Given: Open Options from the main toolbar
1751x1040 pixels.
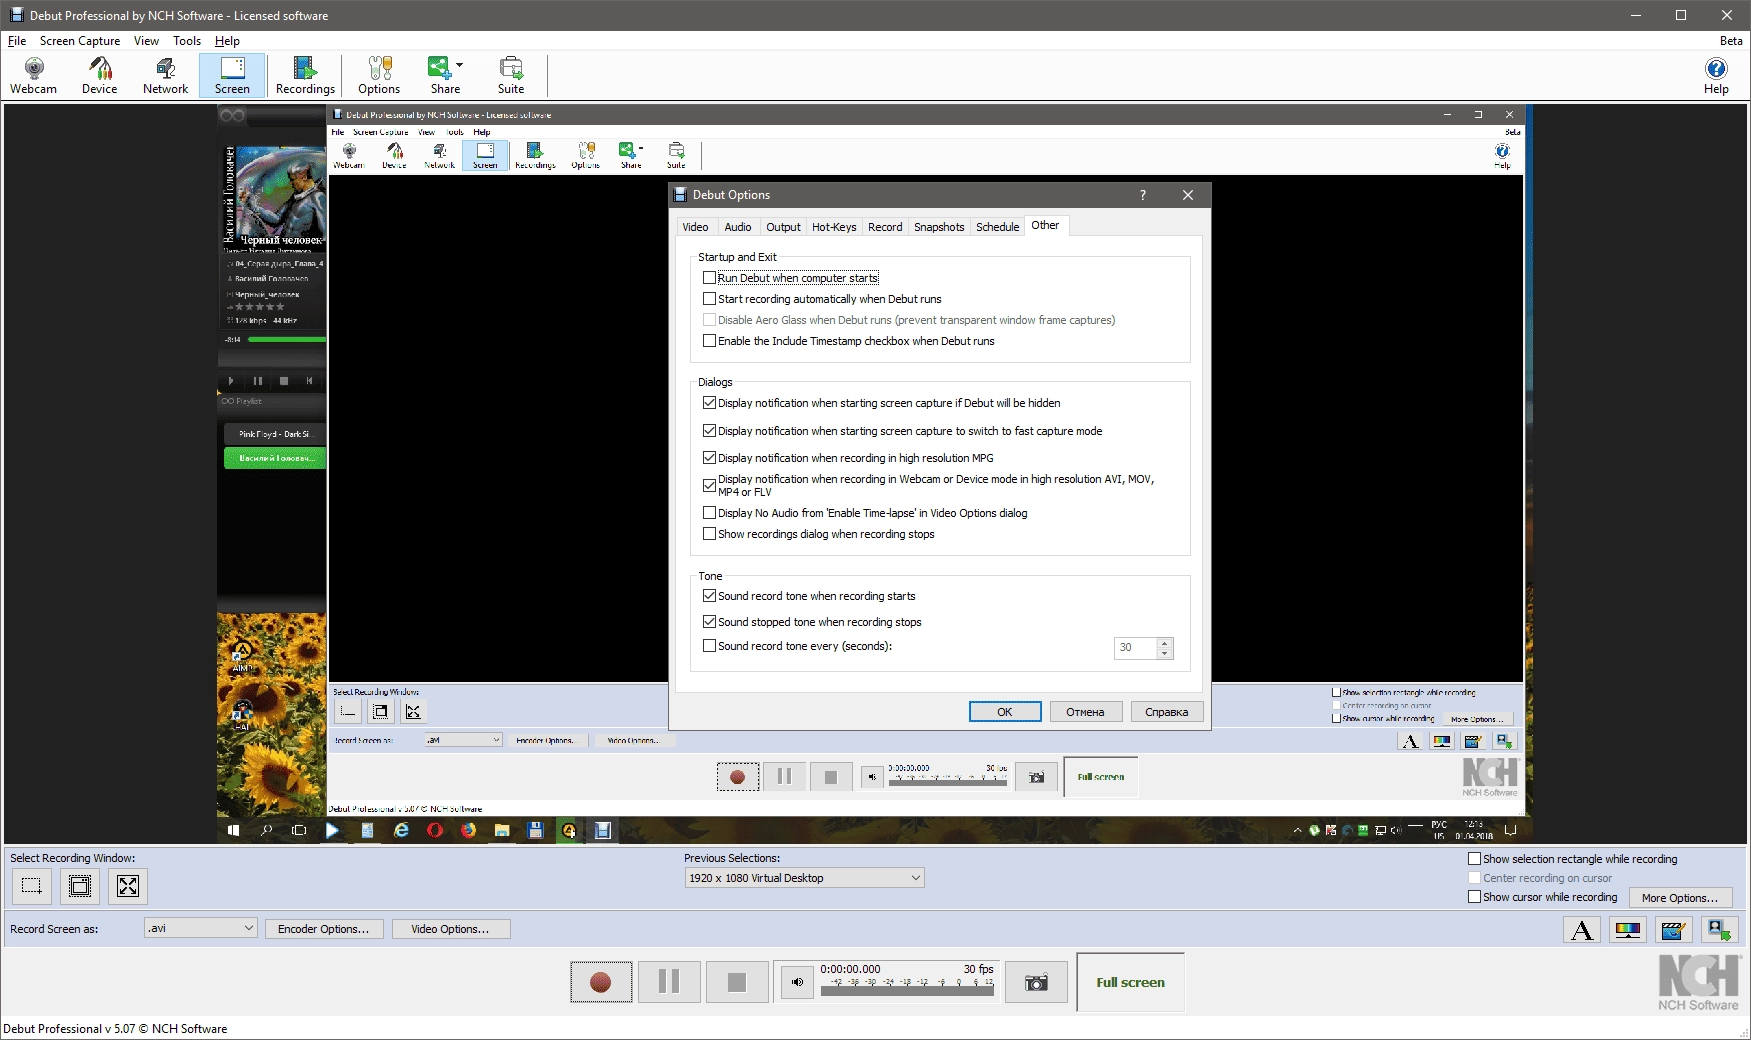Looking at the screenshot, I should coord(379,75).
